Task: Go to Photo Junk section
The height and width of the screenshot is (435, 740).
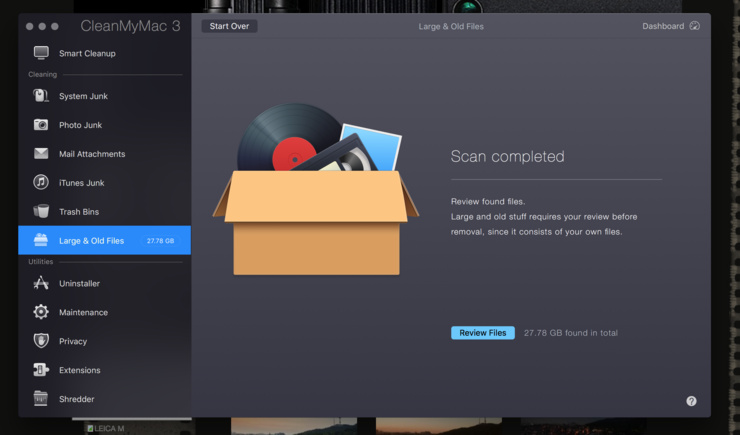Action: [x=80, y=125]
